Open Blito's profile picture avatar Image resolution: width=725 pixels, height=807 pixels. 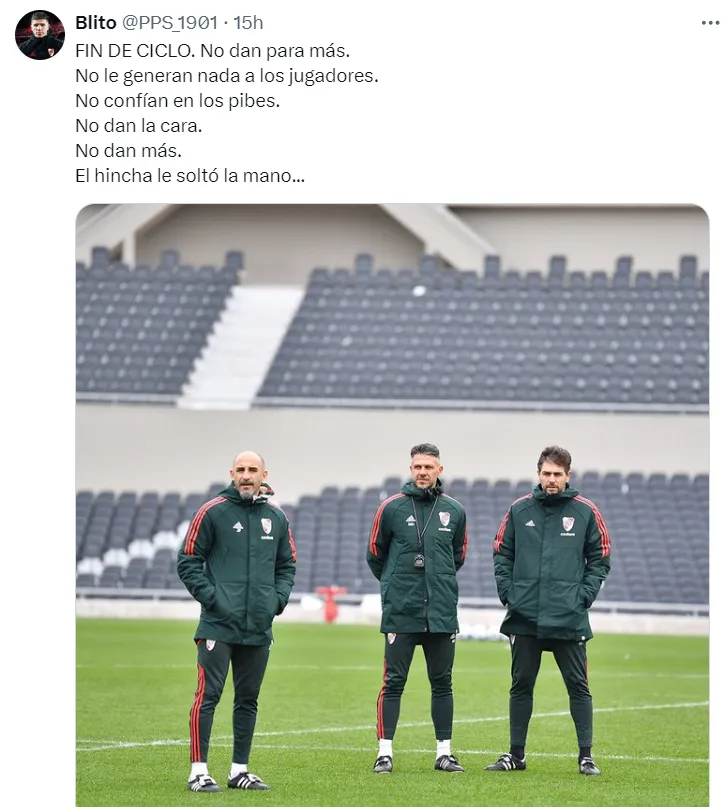40,34
